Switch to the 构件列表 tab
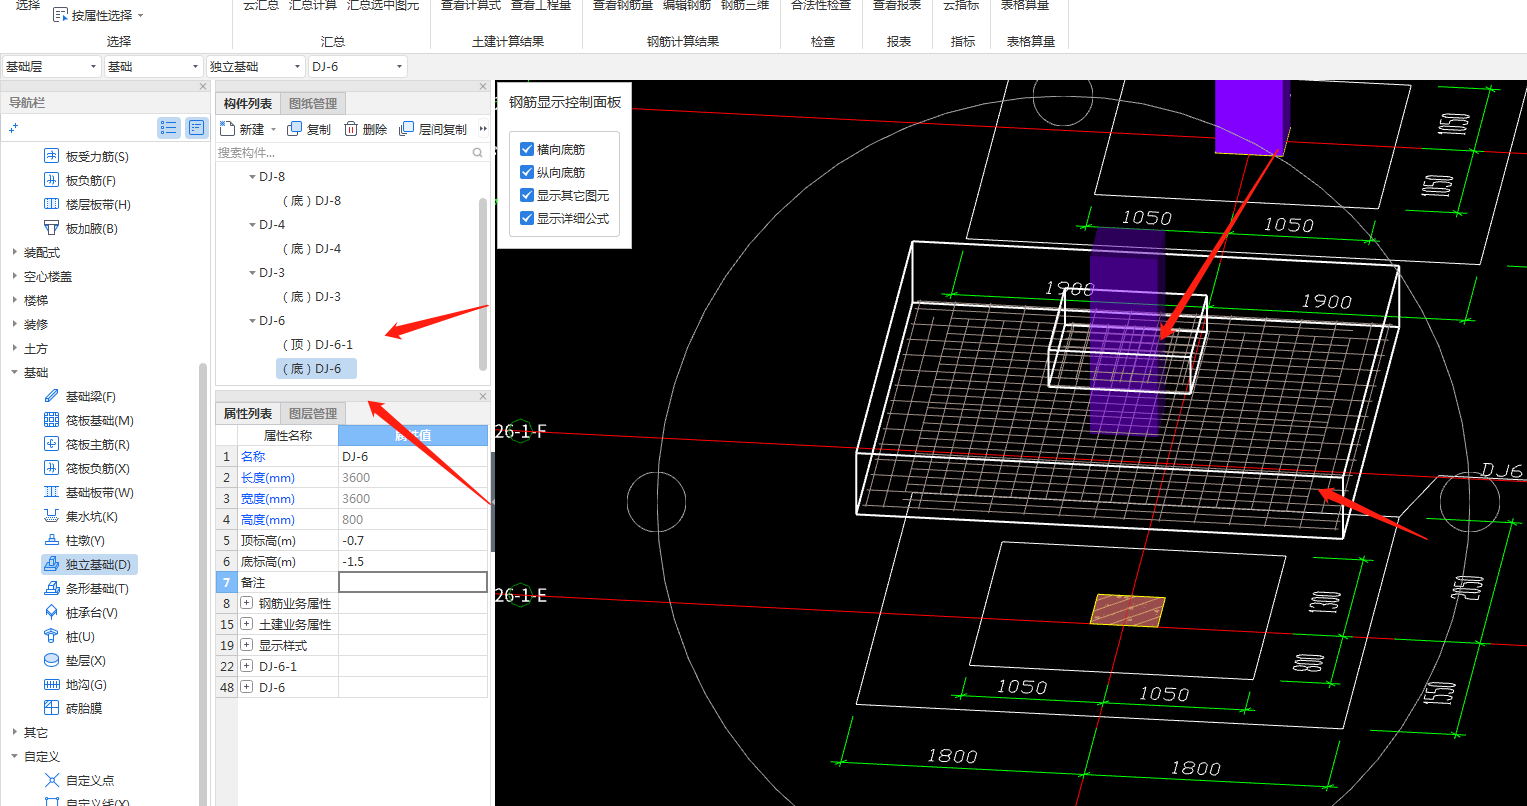This screenshot has width=1527, height=806. point(247,104)
